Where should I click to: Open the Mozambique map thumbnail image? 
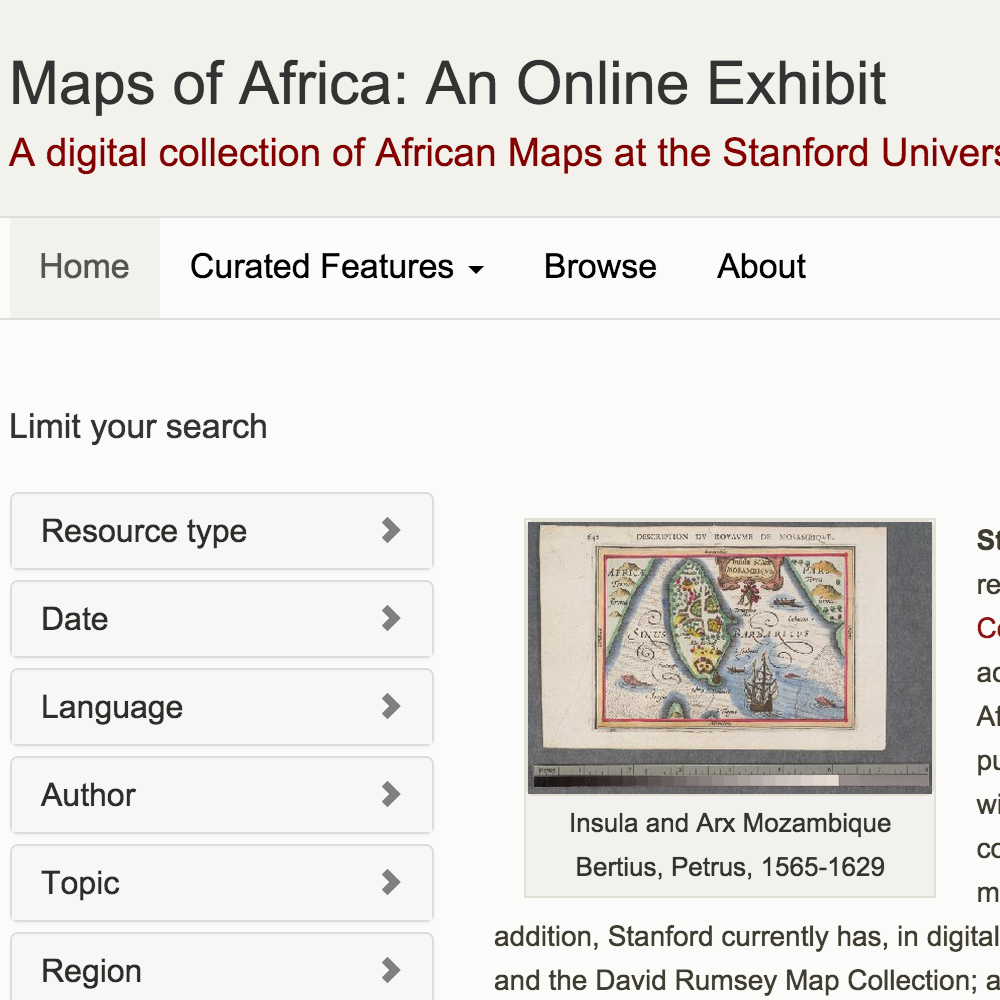pyautogui.click(x=730, y=658)
